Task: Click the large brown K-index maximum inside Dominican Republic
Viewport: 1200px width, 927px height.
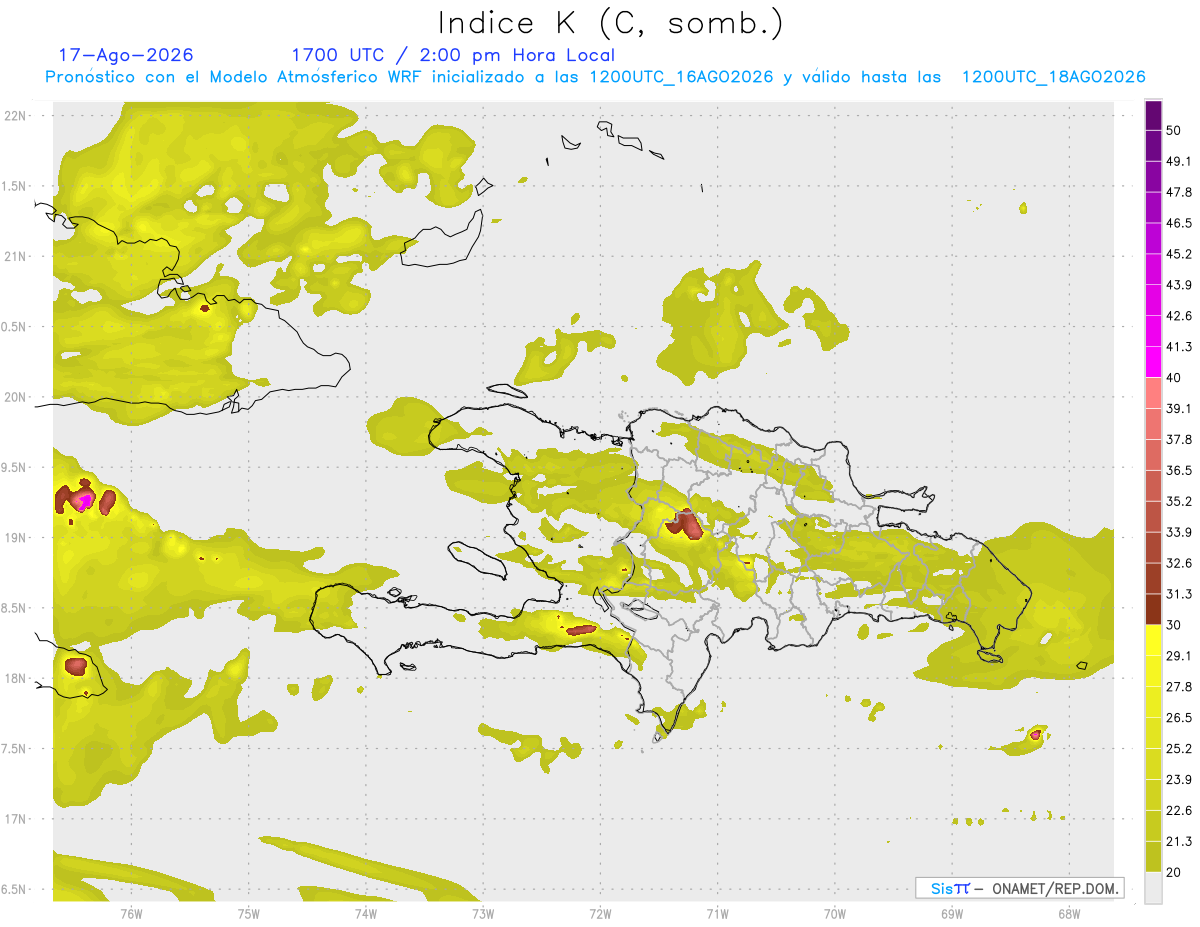Action: (686, 524)
